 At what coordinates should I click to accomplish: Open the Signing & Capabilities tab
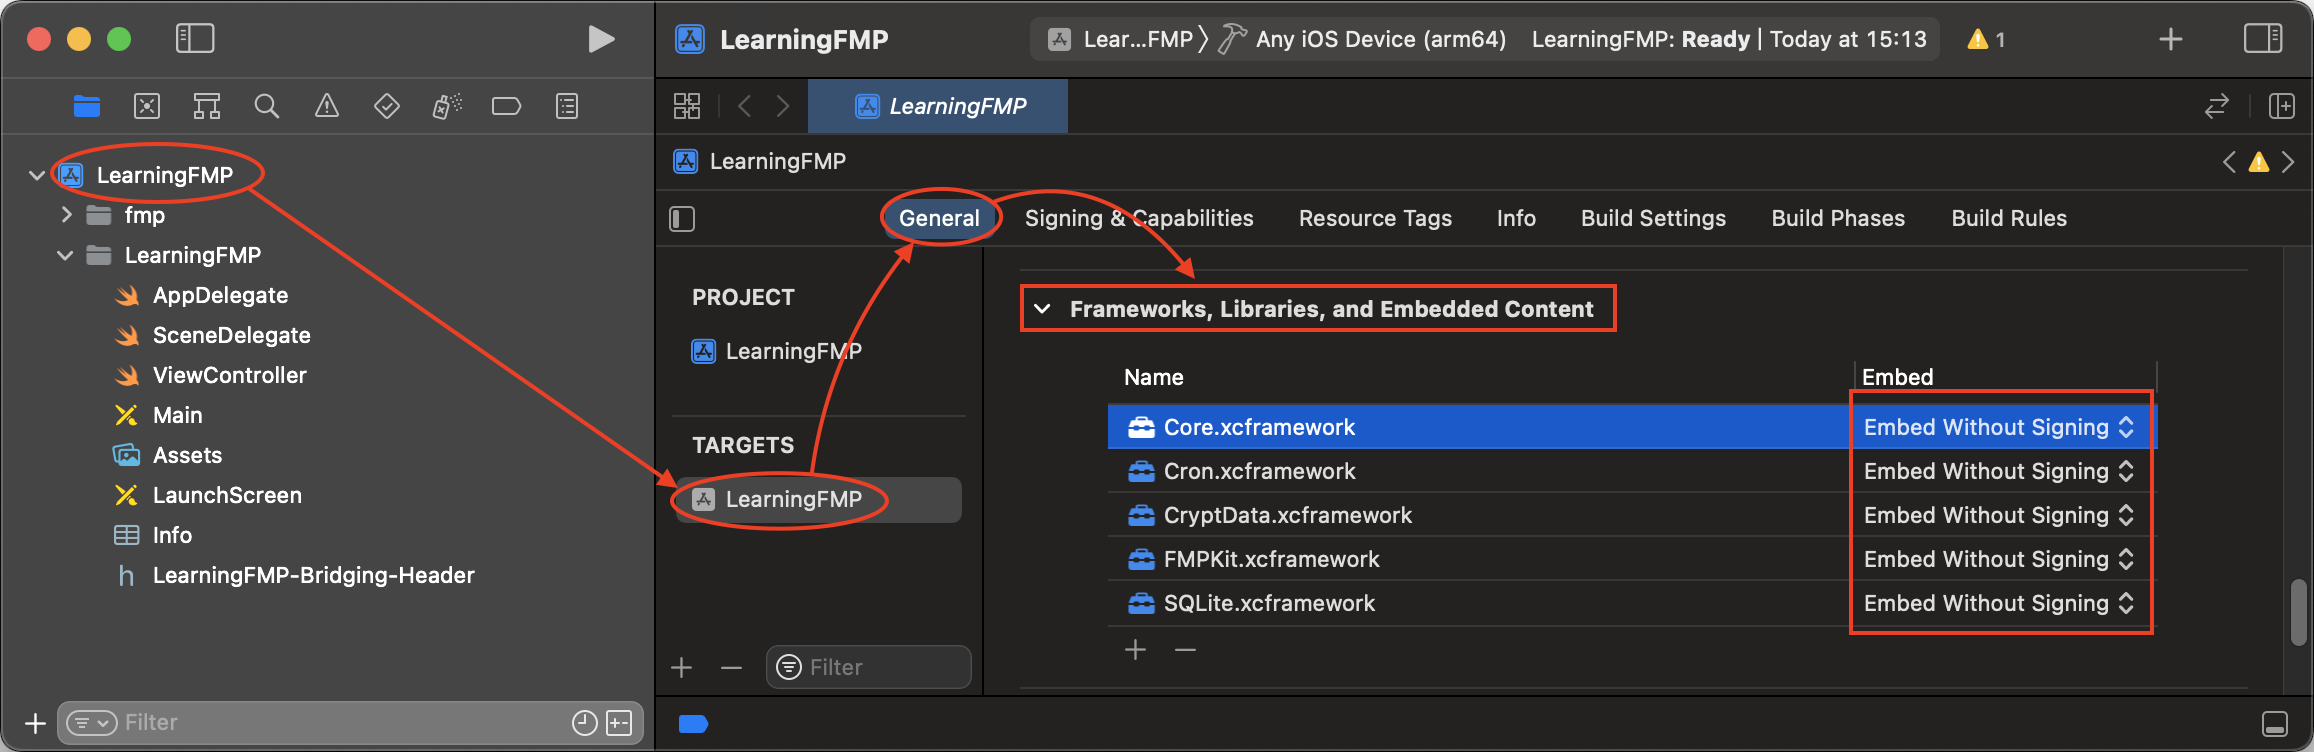1139,218
